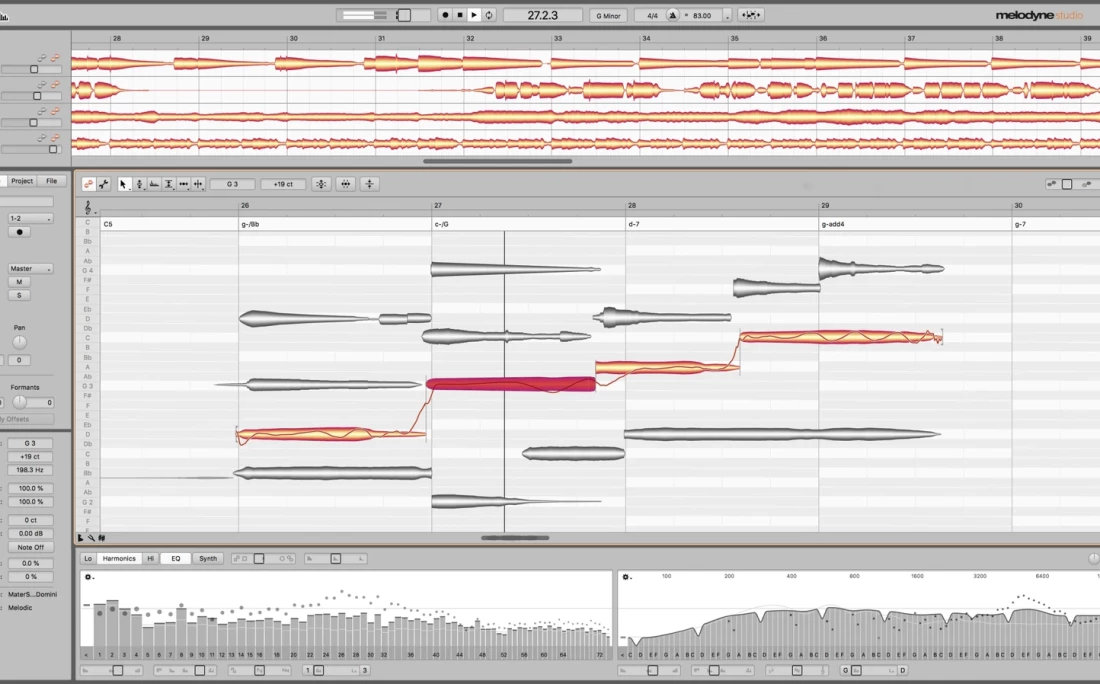This screenshot has width=1100, height=684.
Task: Click the Pan knob
Action: [x=19, y=343]
